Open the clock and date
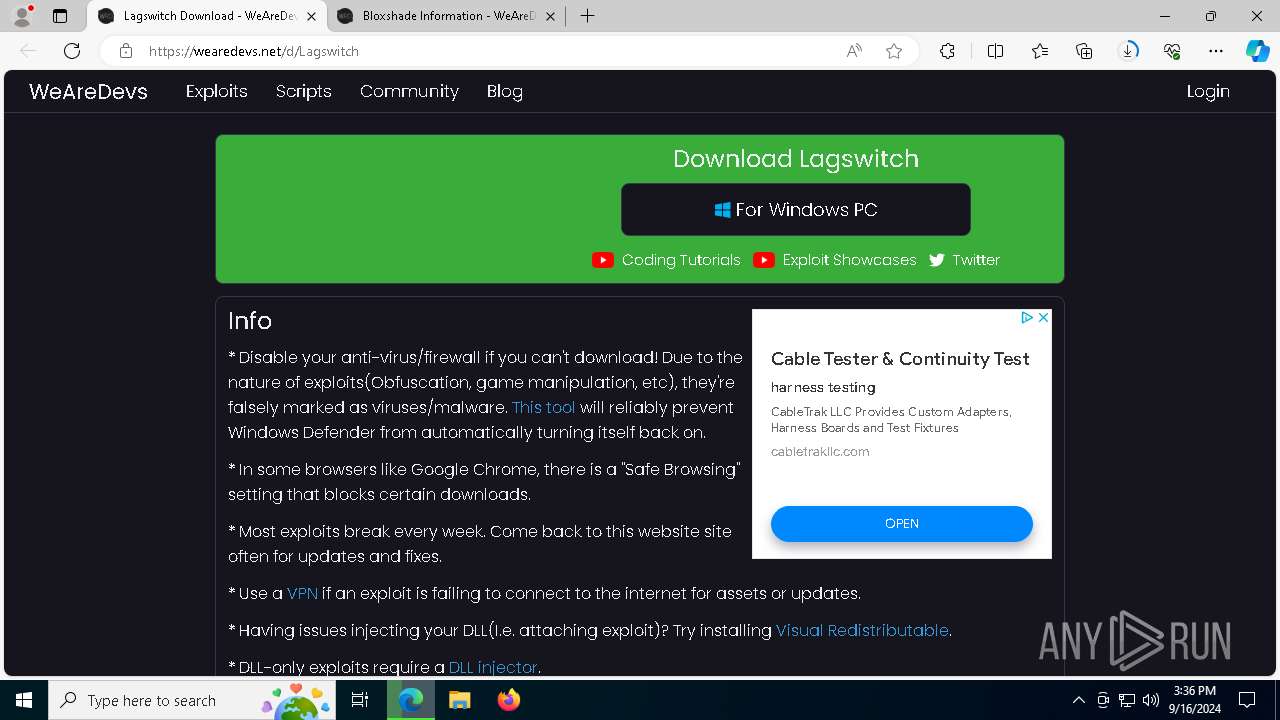The width and height of the screenshot is (1280, 720). click(1194, 700)
